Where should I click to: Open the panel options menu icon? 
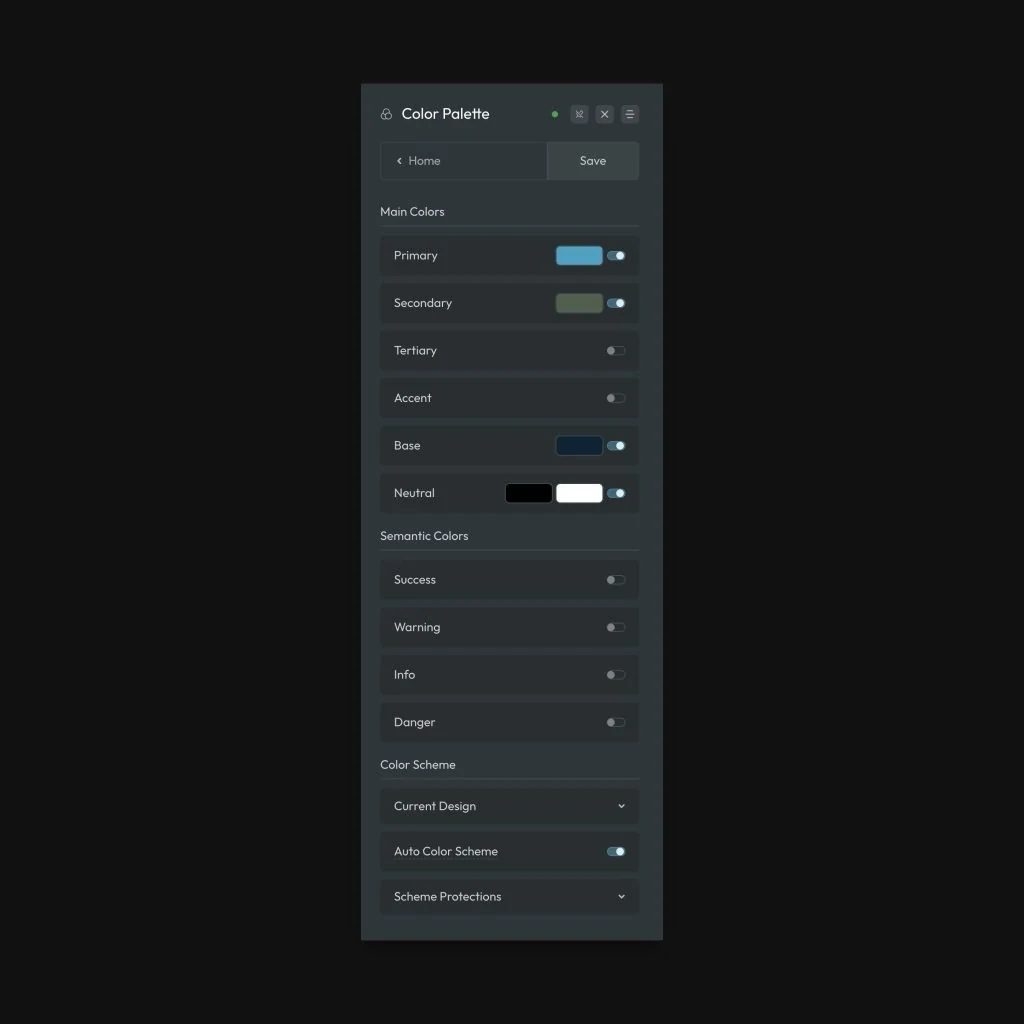(629, 114)
